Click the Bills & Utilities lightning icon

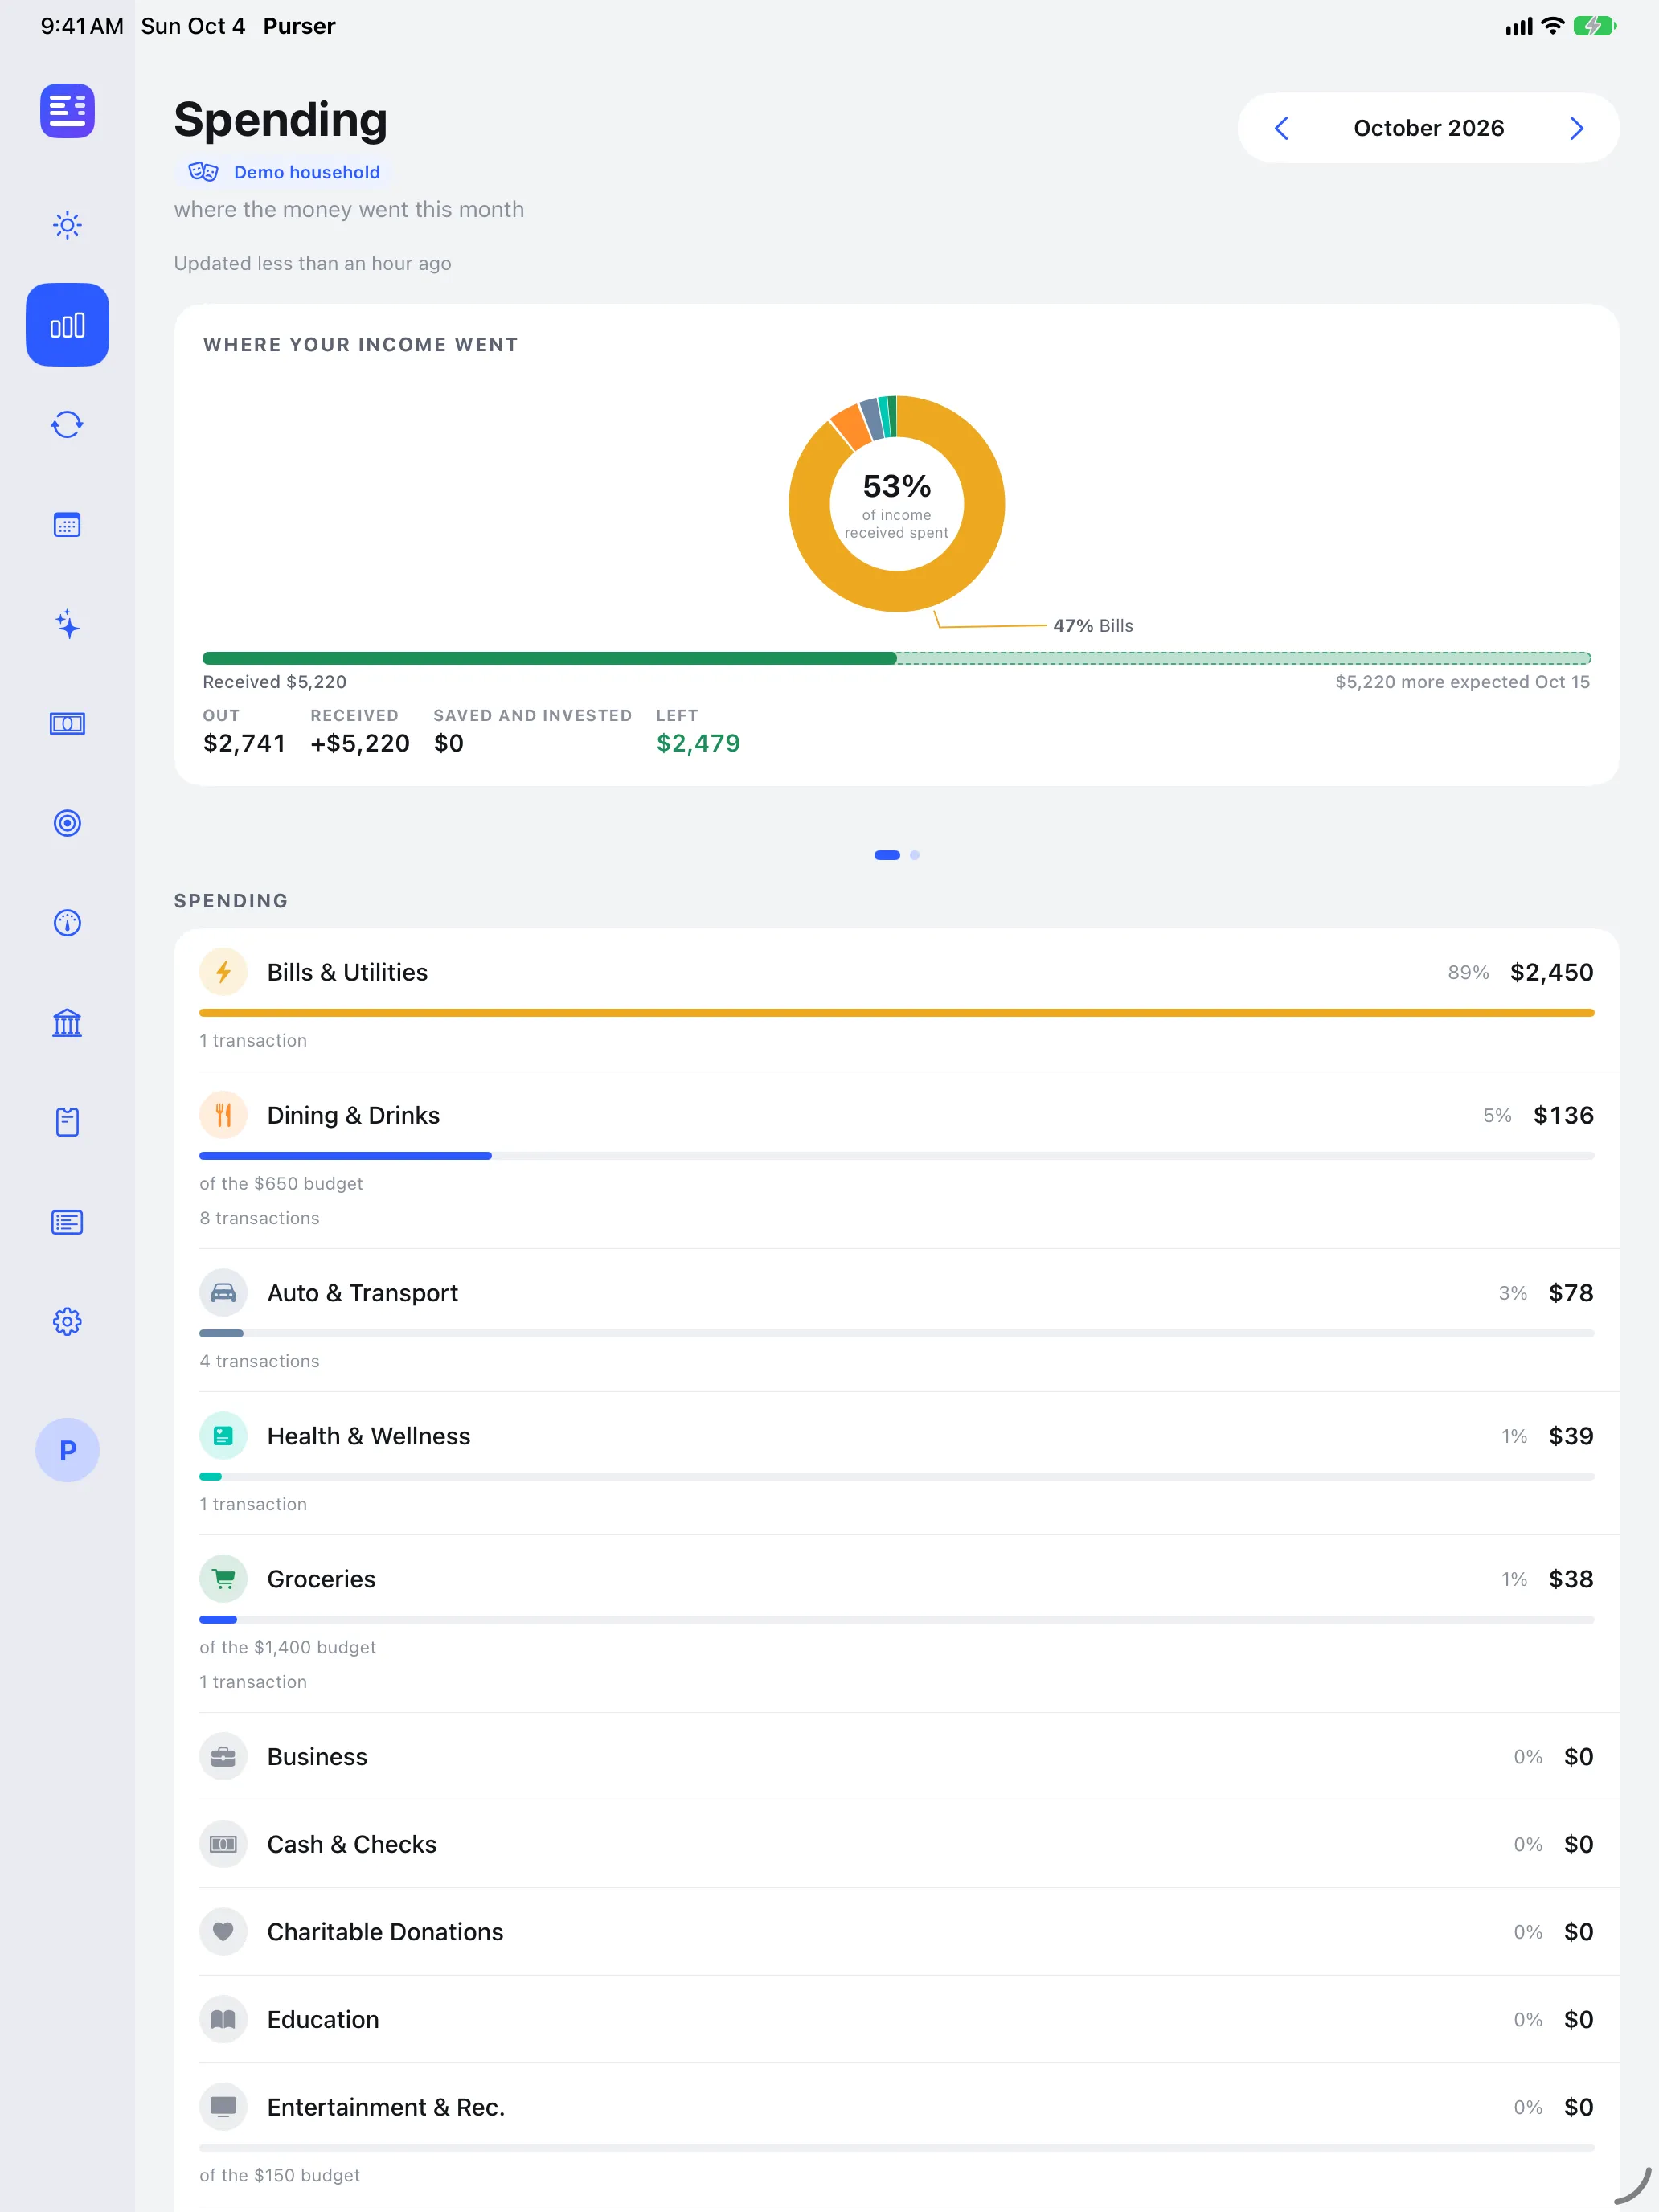(223, 972)
